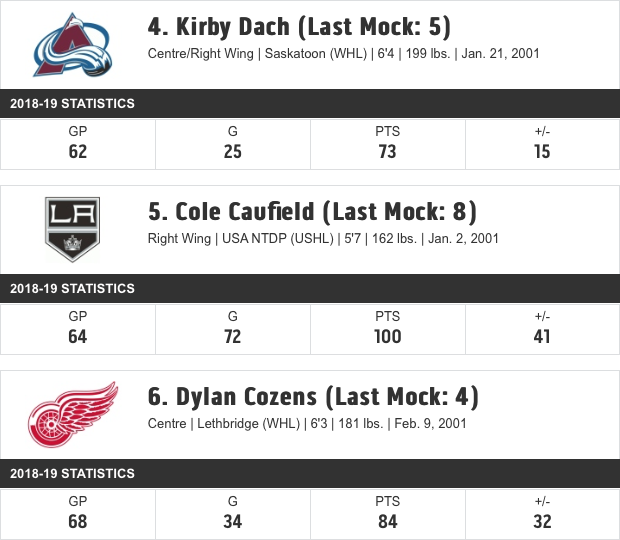Click Cole Caufield's USA NTDP bio line
The width and height of the screenshot is (620, 540).
[x=323, y=239]
